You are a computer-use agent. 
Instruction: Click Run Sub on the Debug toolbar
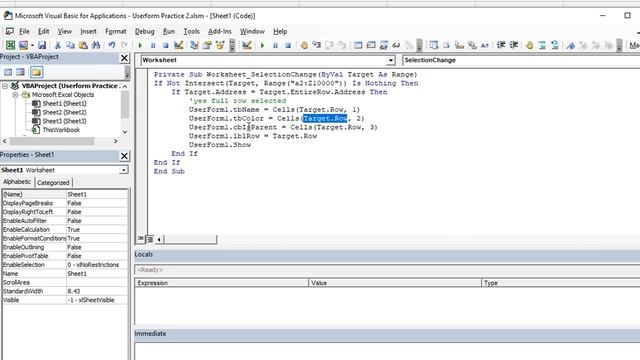[x=262, y=45]
